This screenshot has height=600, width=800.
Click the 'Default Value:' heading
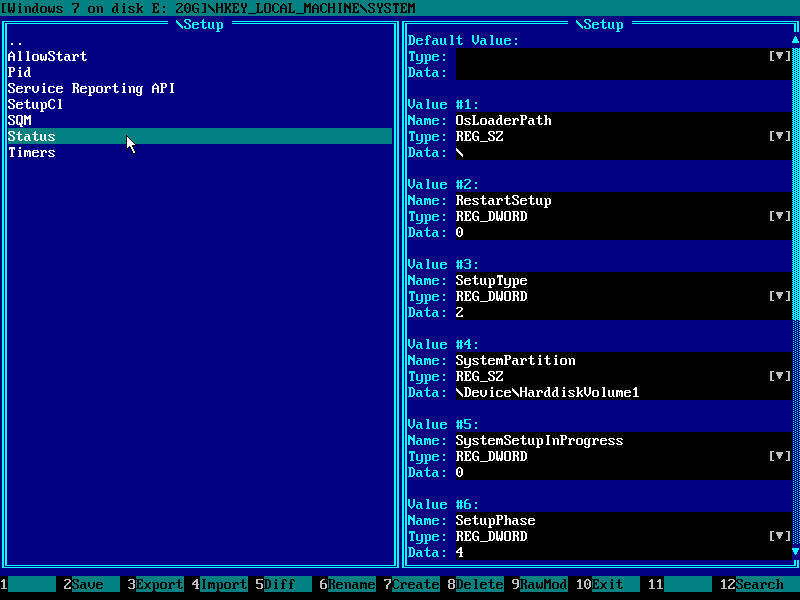coord(463,40)
